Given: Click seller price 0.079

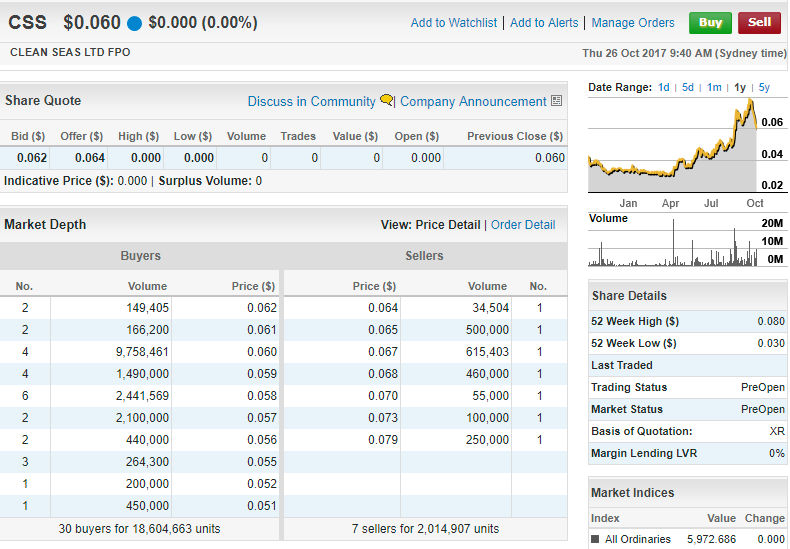Looking at the screenshot, I should (x=382, y=440).
